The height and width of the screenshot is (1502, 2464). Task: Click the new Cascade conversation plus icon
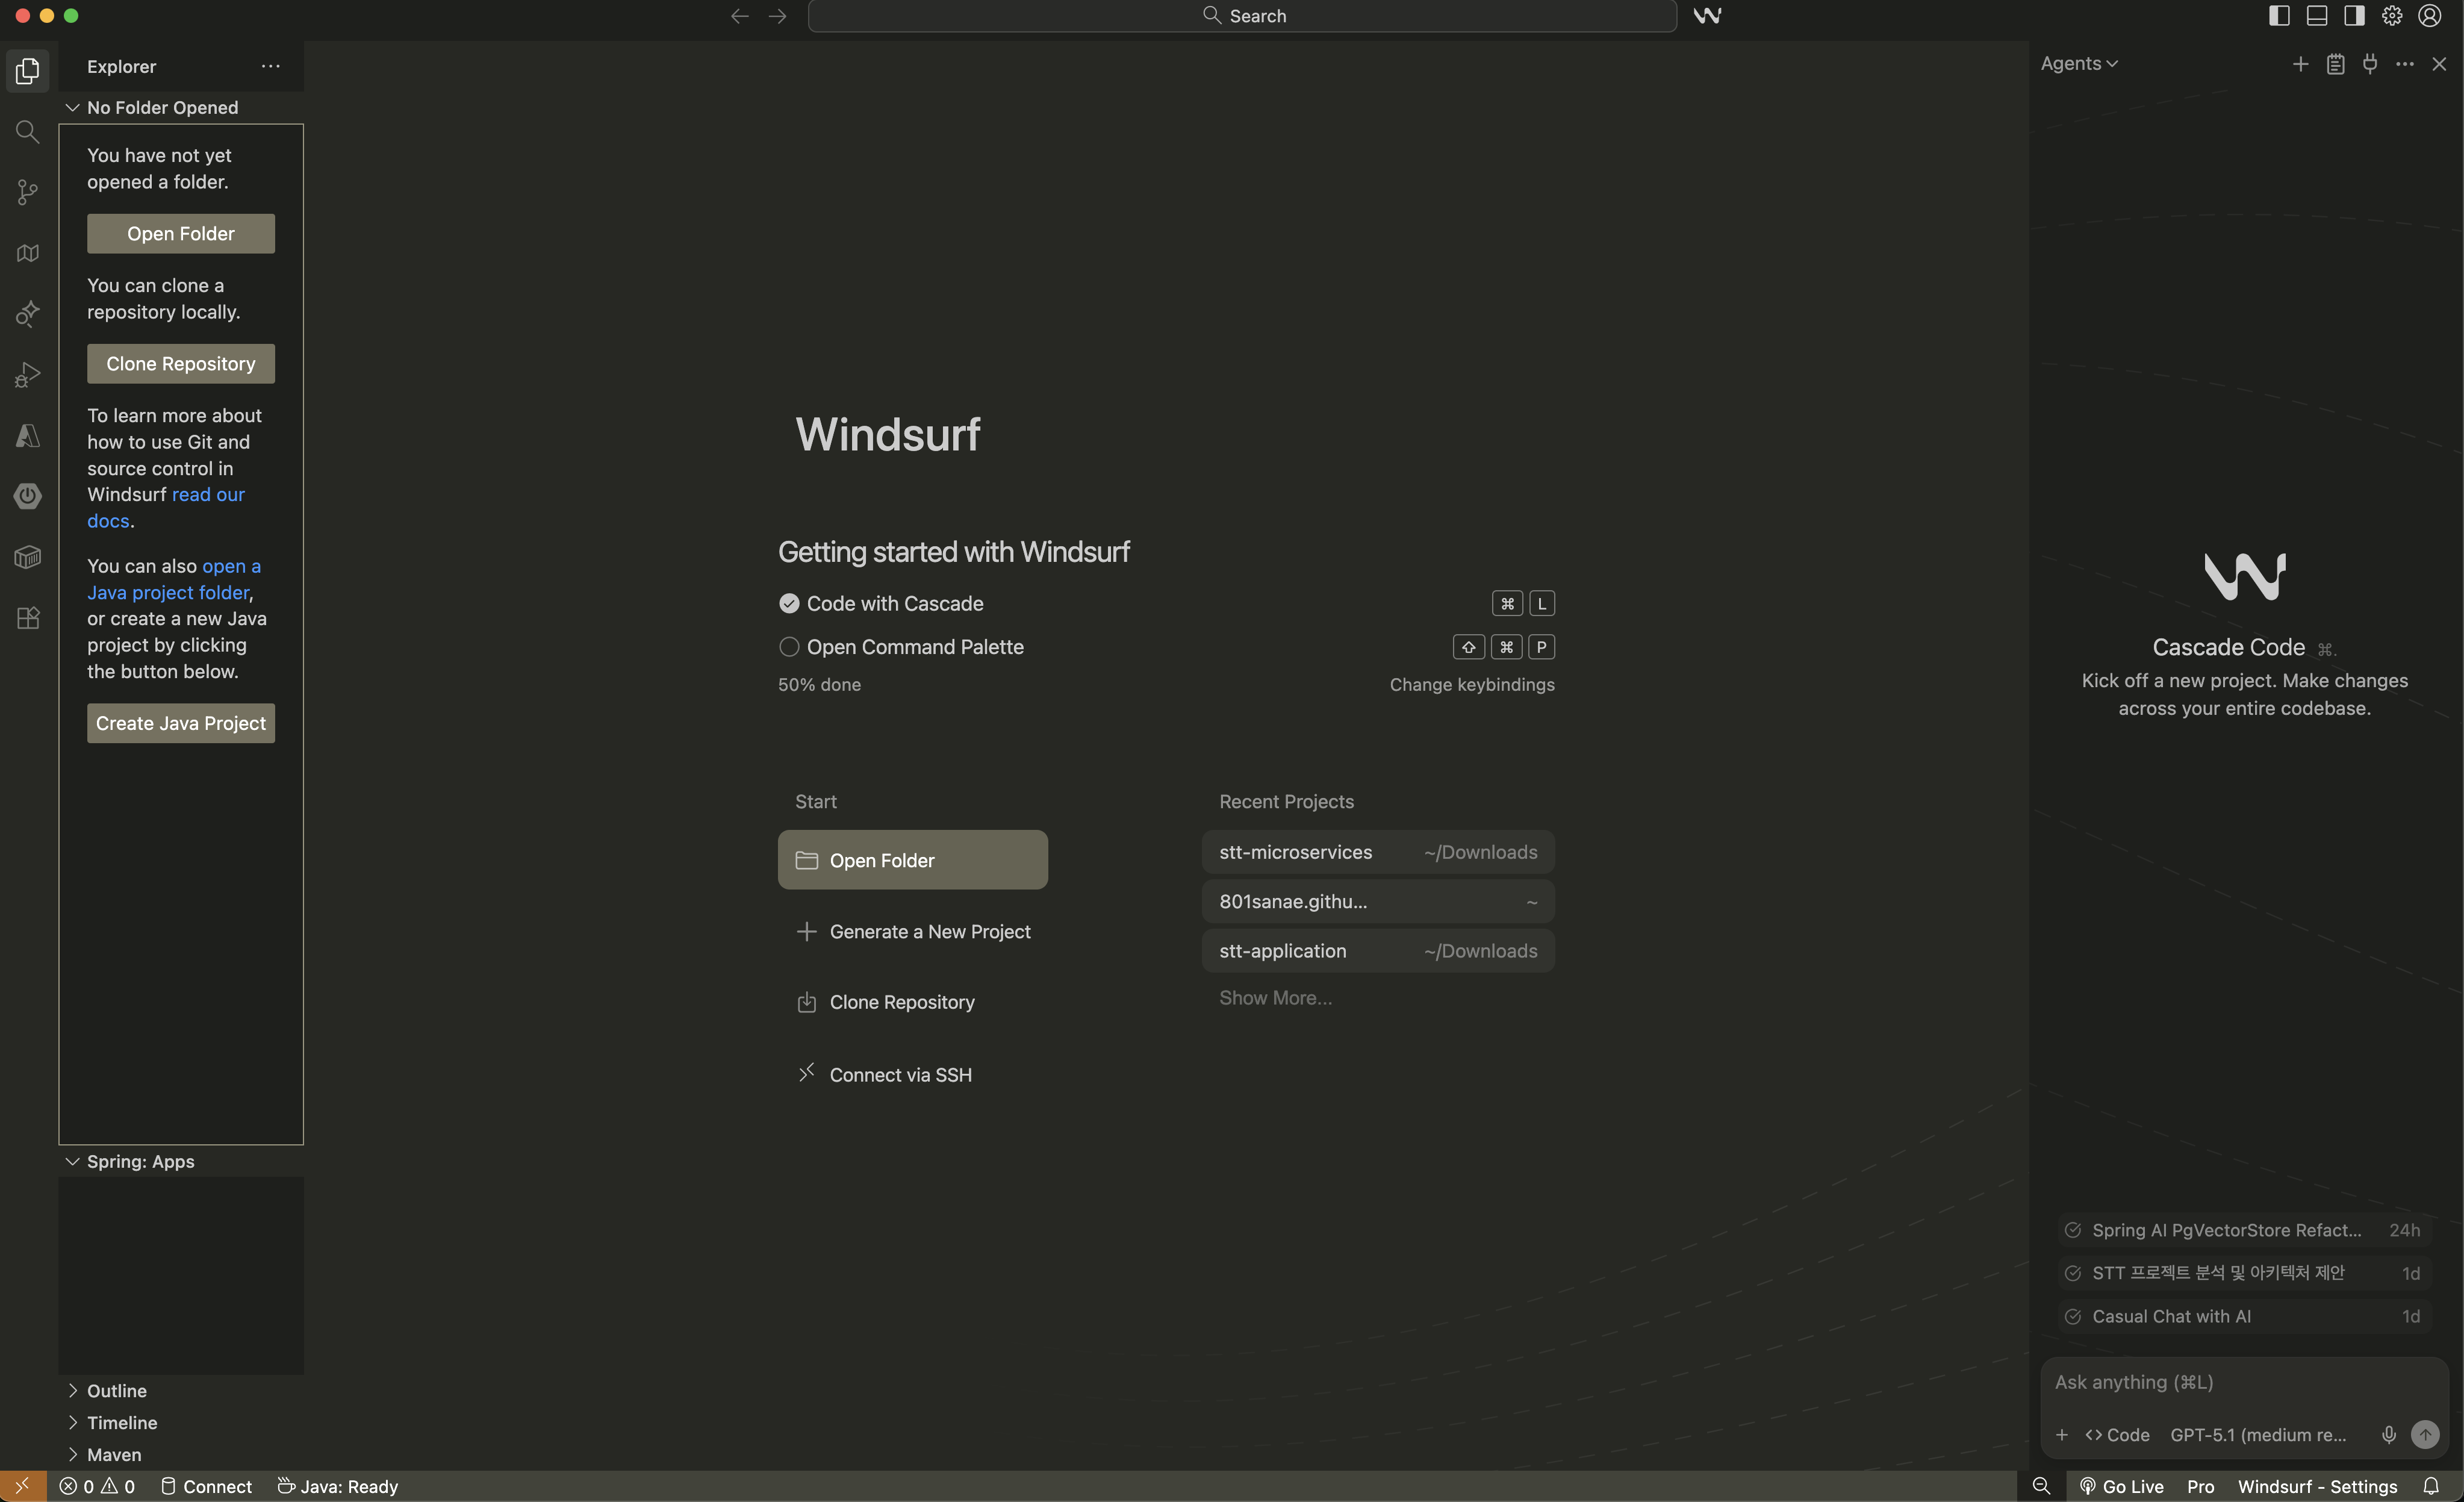(x=2300, y=64)
